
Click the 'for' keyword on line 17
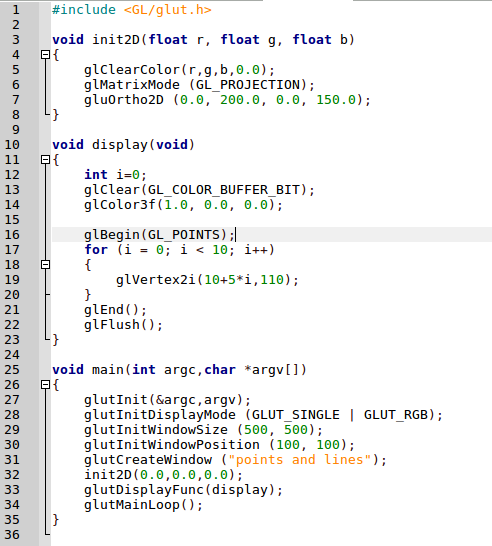click(x=96, y=250)
